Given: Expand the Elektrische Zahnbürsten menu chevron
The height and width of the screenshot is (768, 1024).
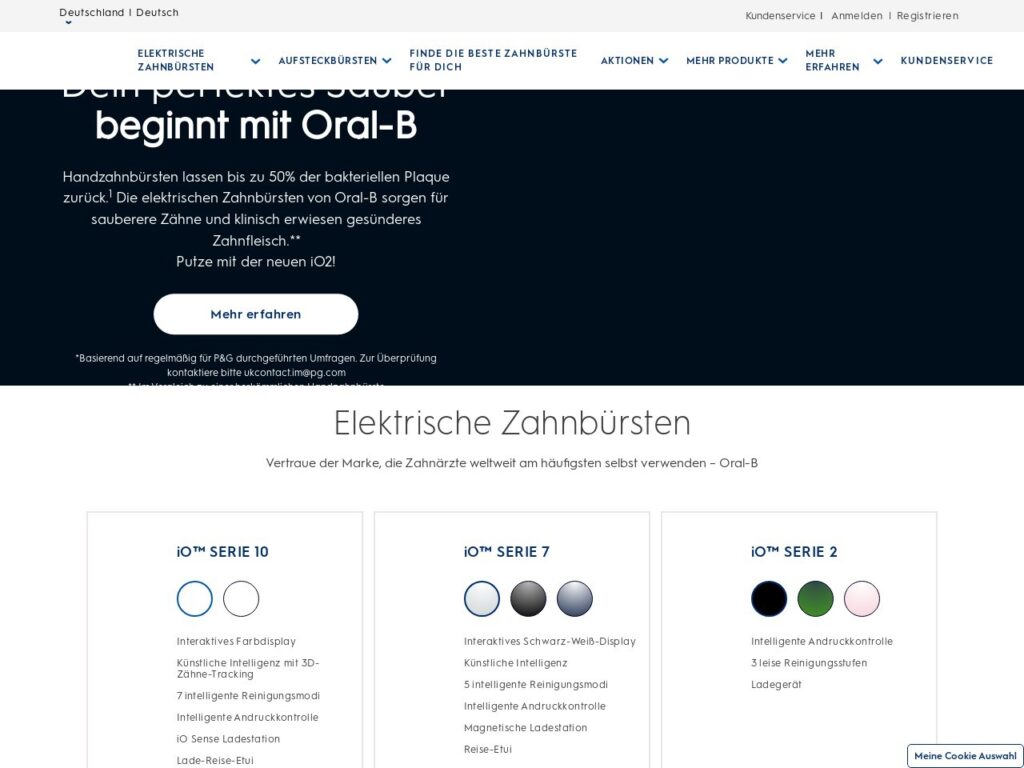Looking at the screenshot, I should point(255,61).
